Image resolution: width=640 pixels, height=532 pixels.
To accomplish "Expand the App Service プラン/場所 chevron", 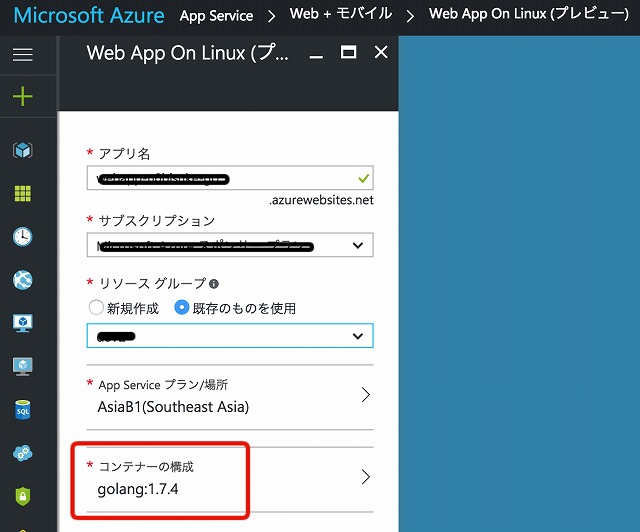I will (x=365, y=395).
